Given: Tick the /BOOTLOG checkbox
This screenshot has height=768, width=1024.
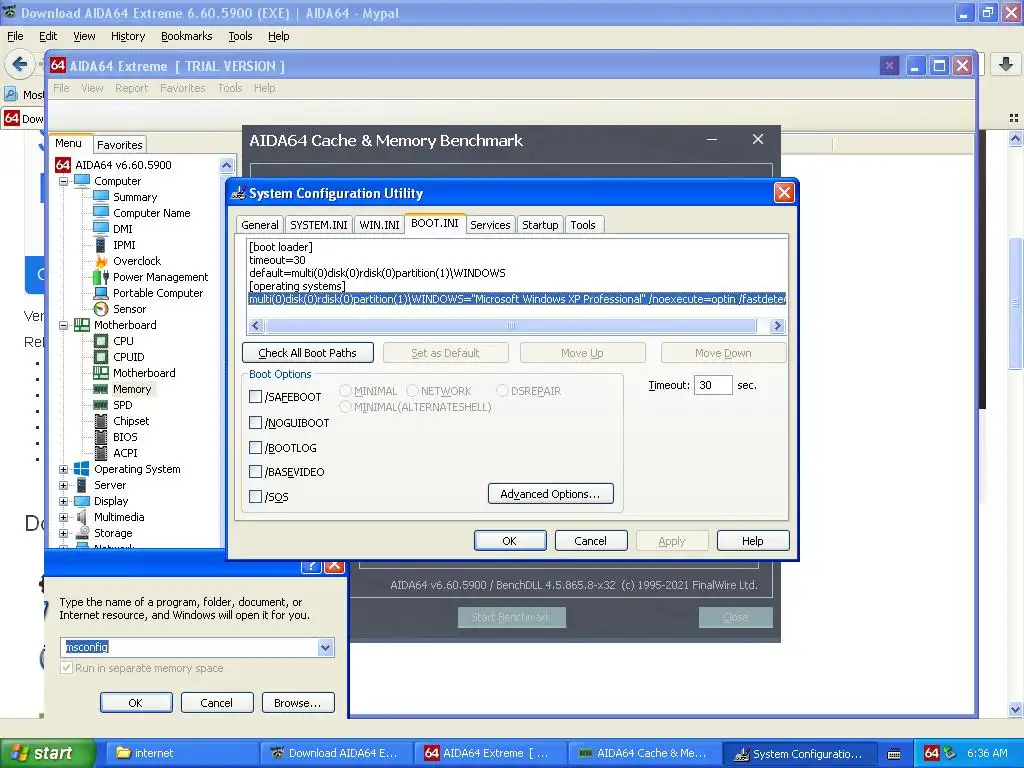Looking at the screenshot, I should click(x=255, y=447).
